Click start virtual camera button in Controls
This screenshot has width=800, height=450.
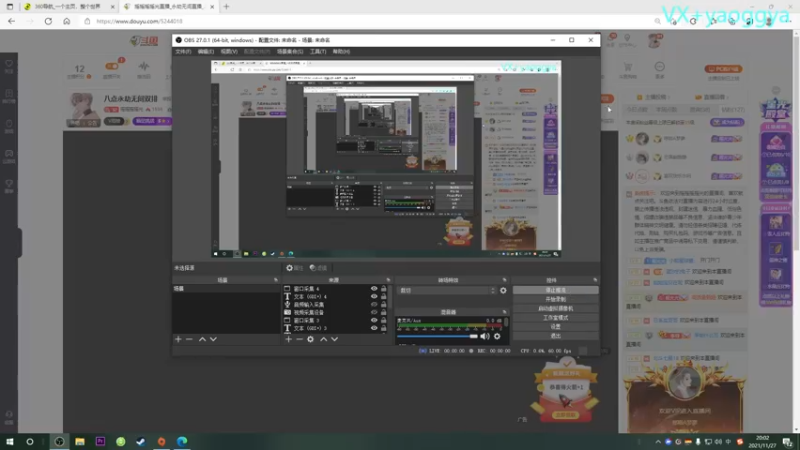coord(555,308)
